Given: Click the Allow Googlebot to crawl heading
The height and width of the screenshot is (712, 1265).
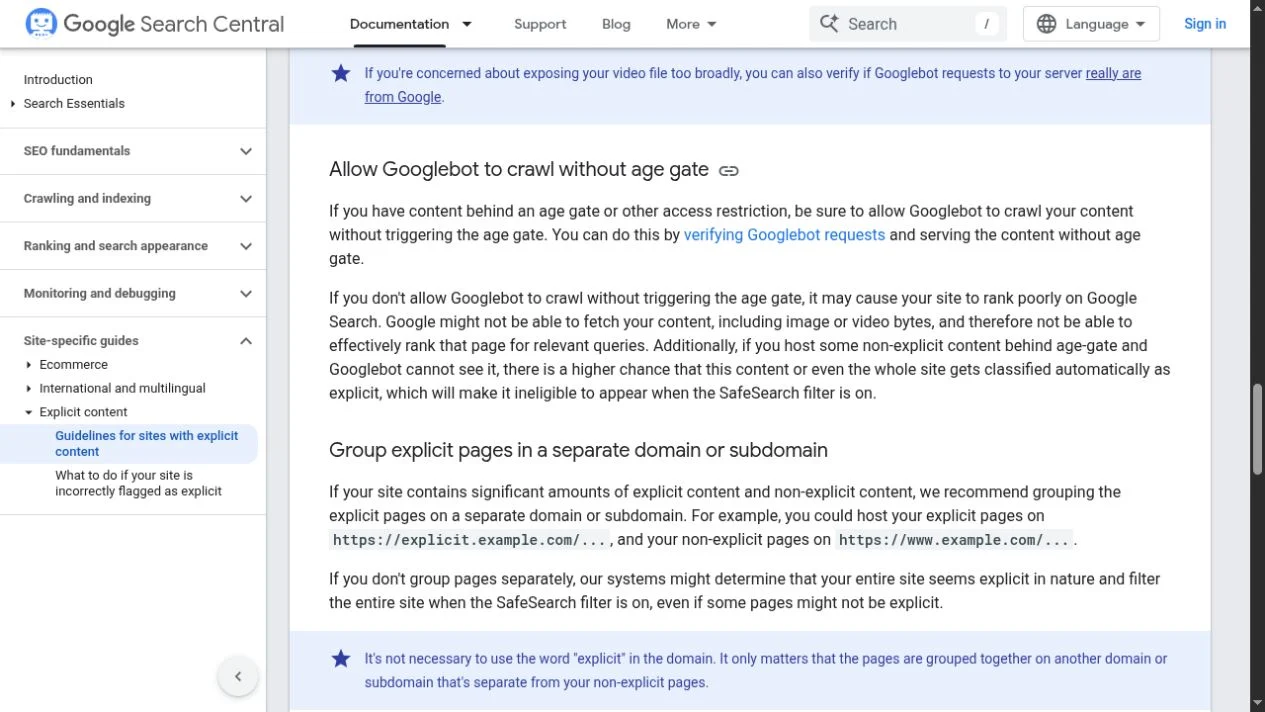Looking at the screenshot, I should click(x=519, y=170).
